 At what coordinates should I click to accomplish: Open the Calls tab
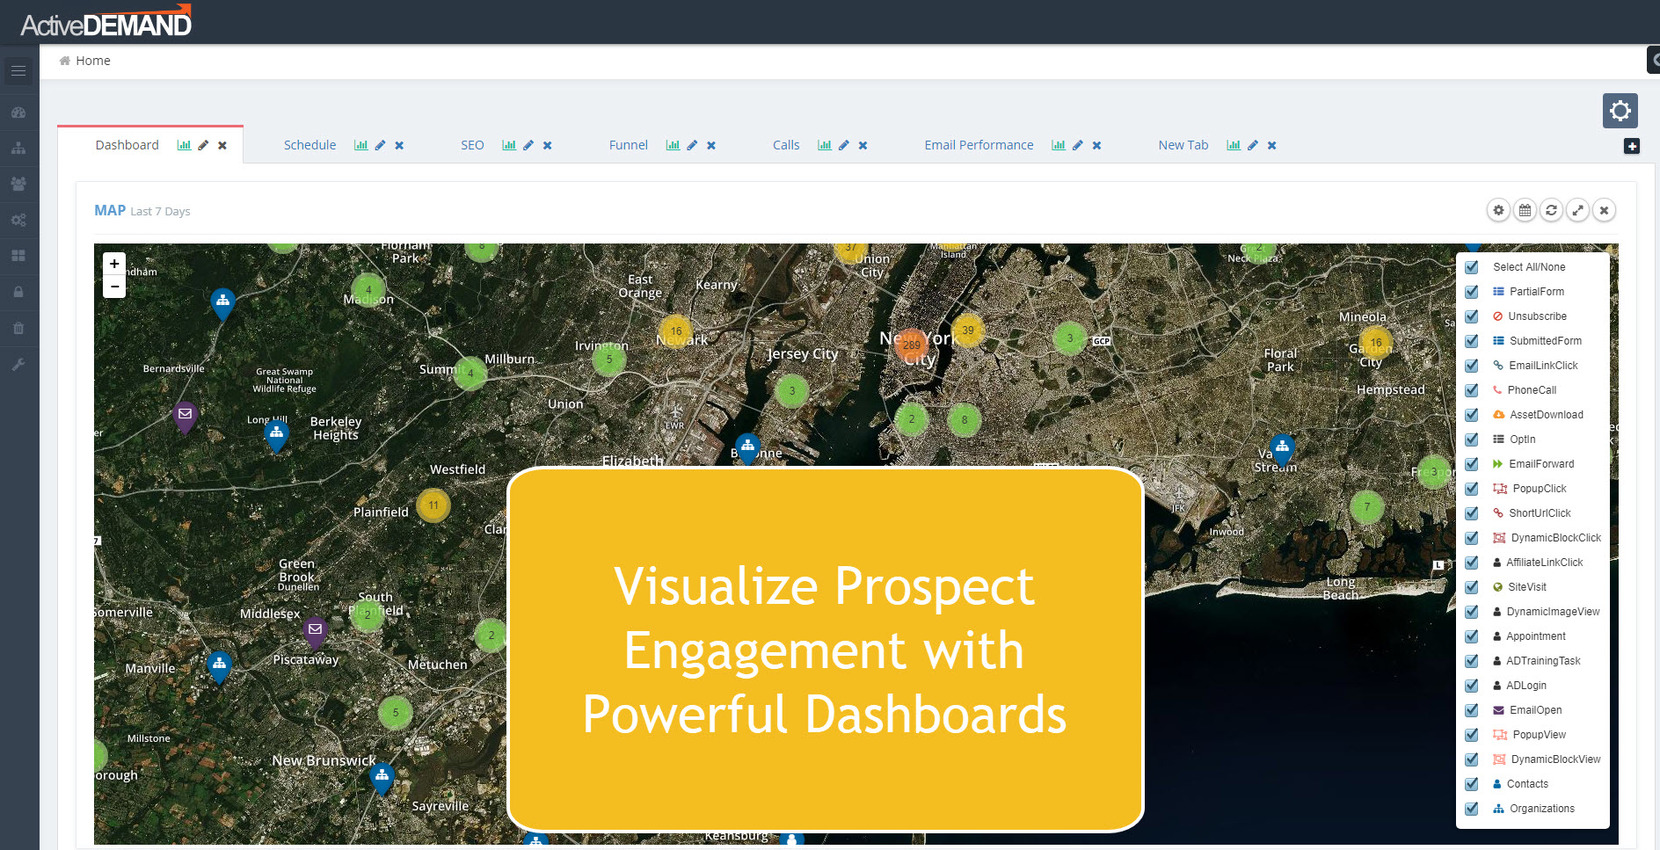(785, 146)
